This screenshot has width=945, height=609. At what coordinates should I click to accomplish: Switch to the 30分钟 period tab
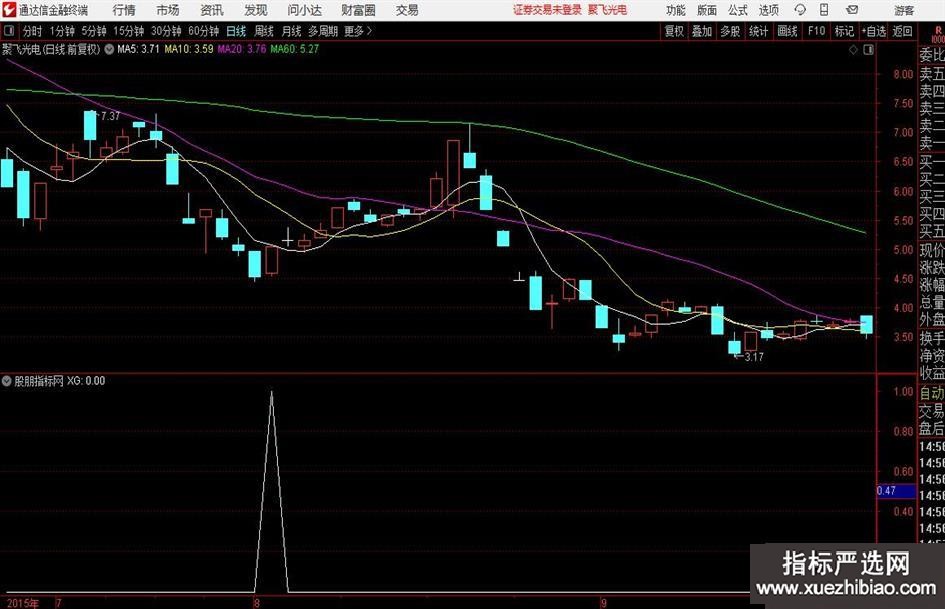tap(166, 31)
